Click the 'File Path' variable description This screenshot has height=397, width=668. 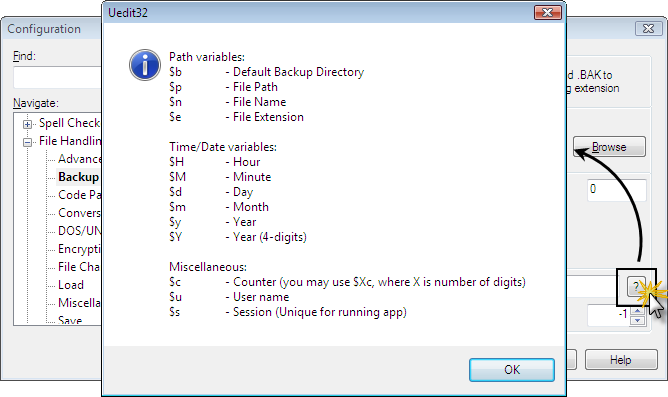[255, 87]
